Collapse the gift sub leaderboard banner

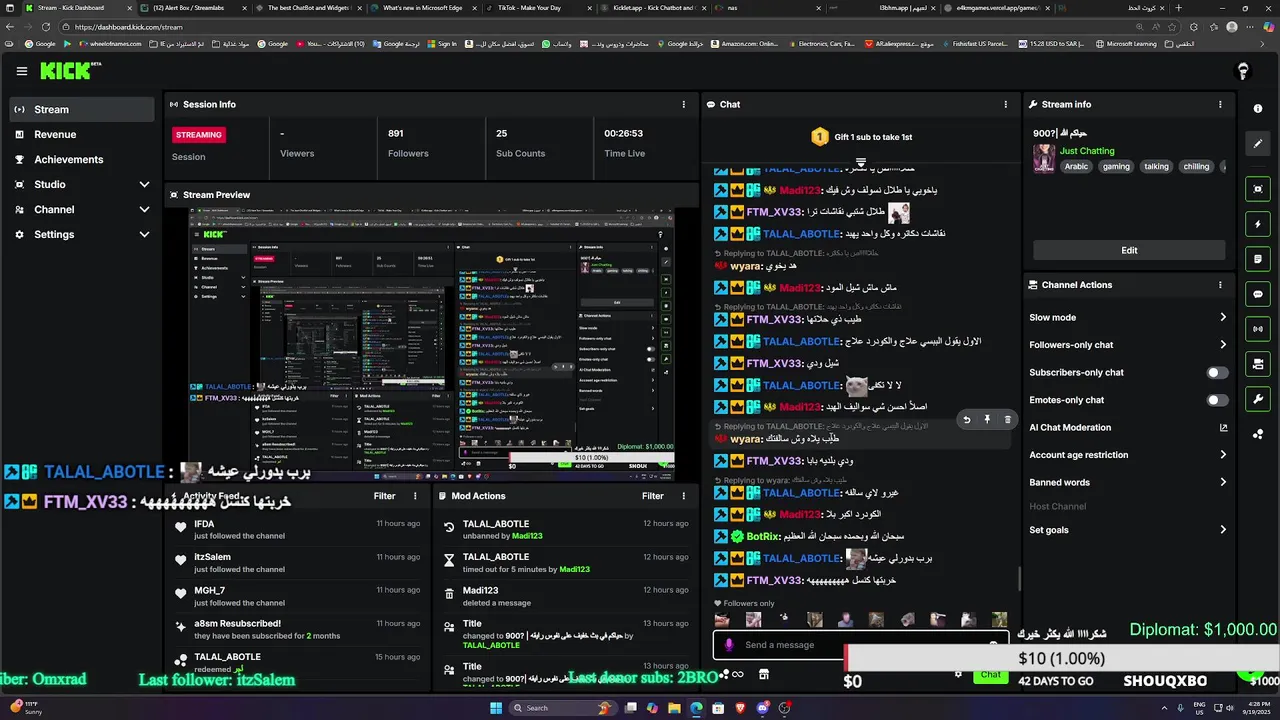point(860,163)
